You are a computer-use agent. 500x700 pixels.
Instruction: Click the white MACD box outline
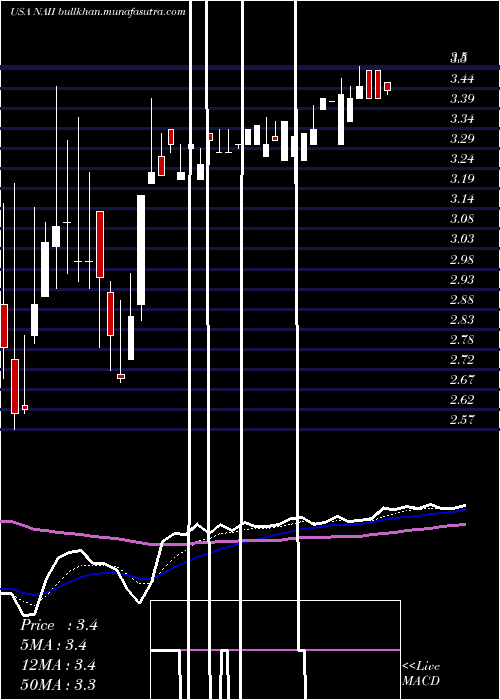[x=275, y=650]
